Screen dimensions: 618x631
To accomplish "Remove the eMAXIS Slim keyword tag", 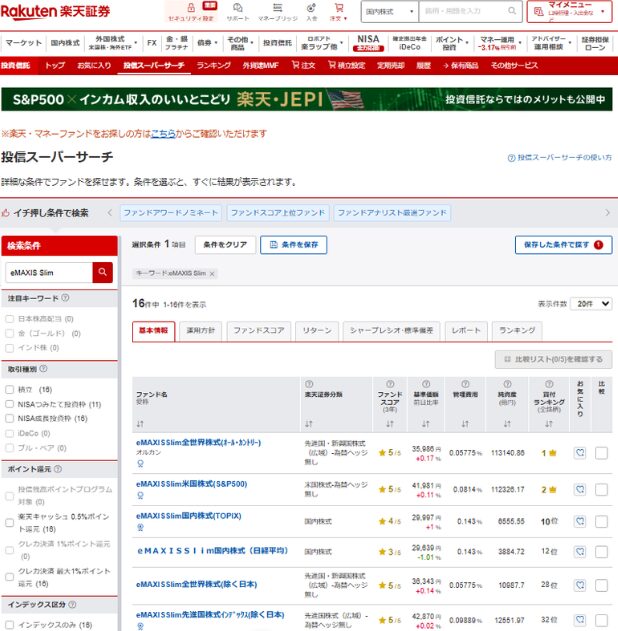I will 212,274.
